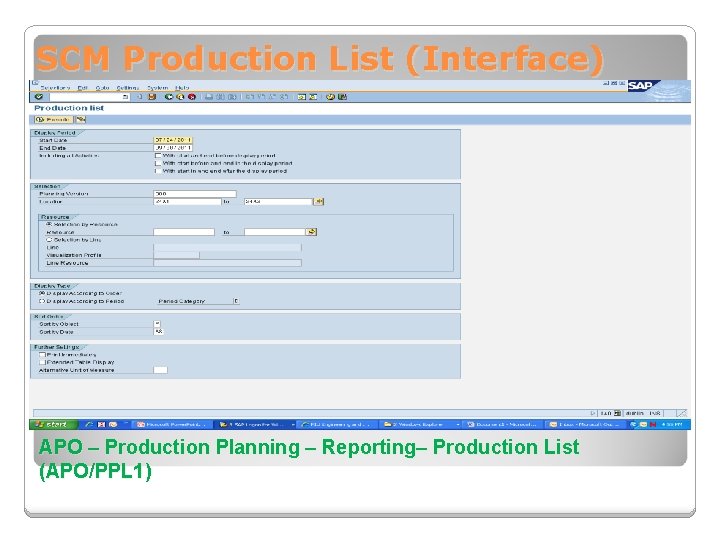Click the yellow Exit icon

pyautogui.click(x=180, y=97)
